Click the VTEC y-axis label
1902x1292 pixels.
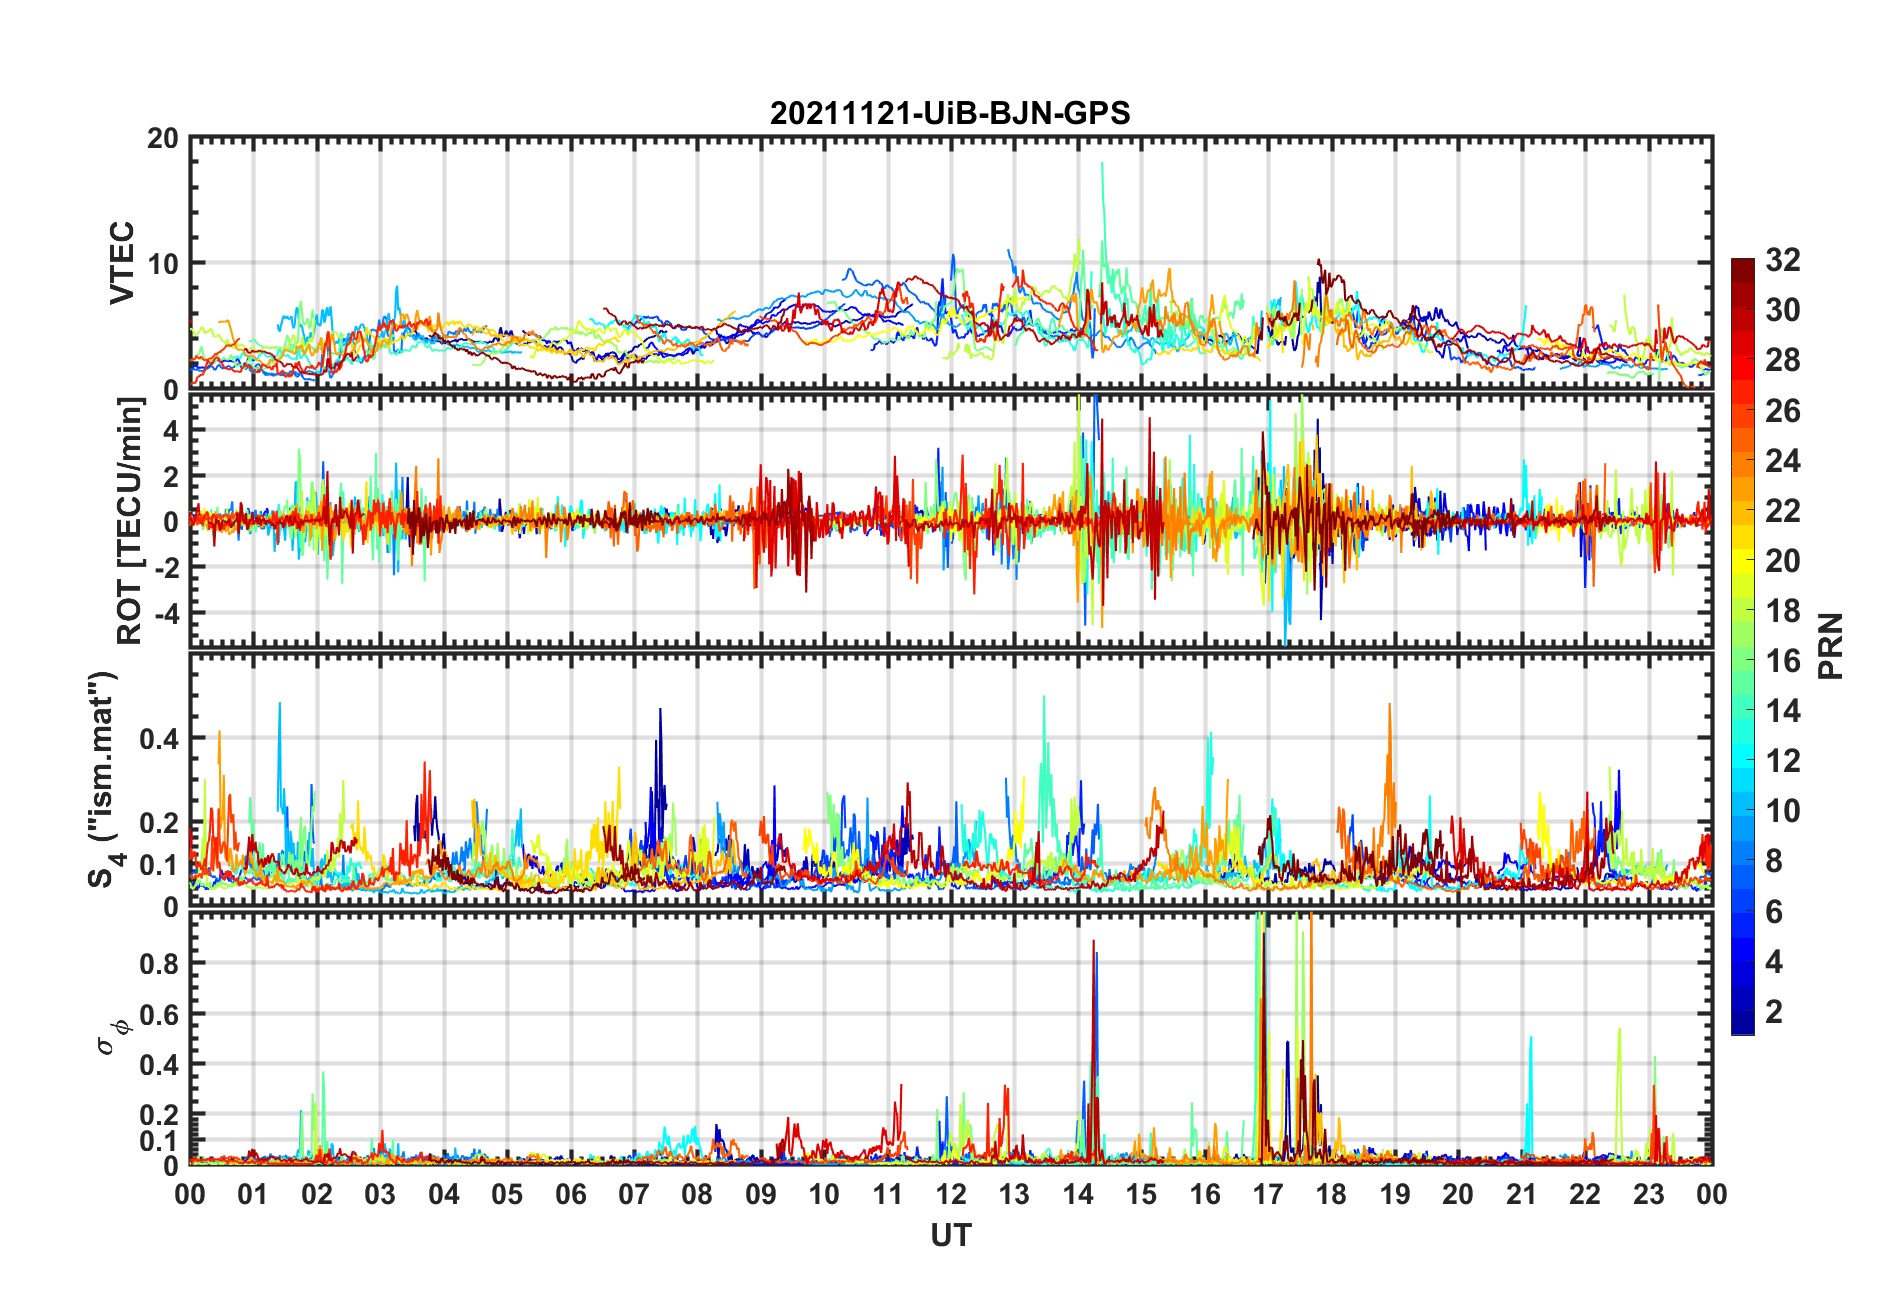pyautogui.click(x=122, y=263)
